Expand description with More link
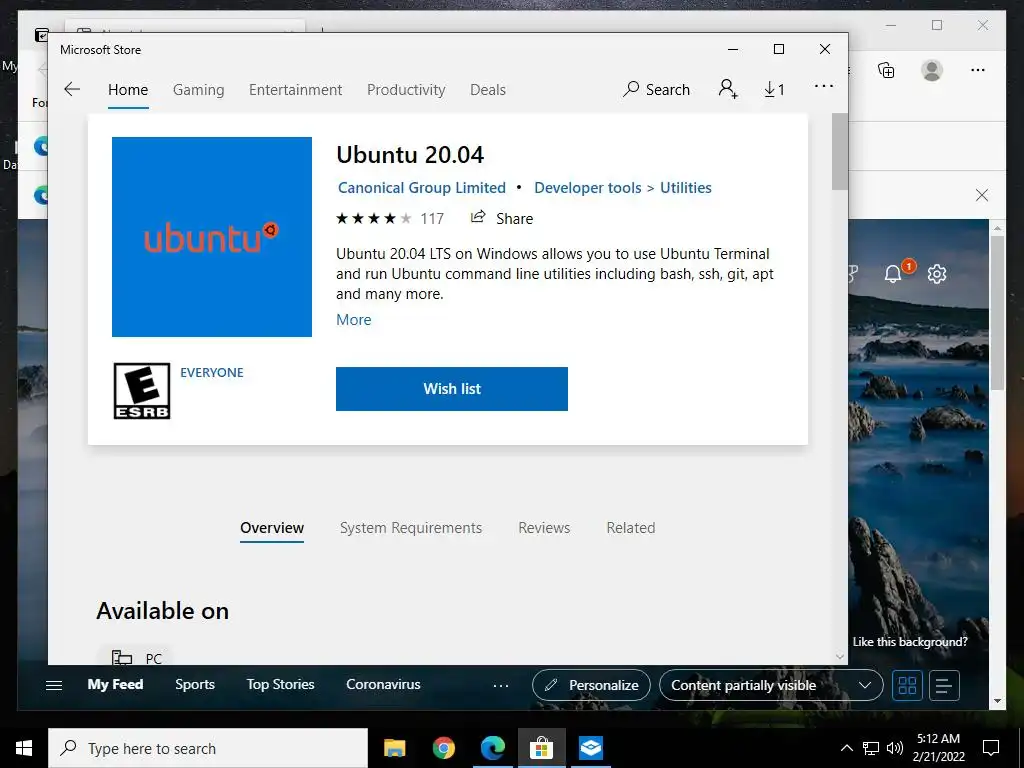Image resolution: width=1024 pixels, height=768 pixels. coord(354,319)
